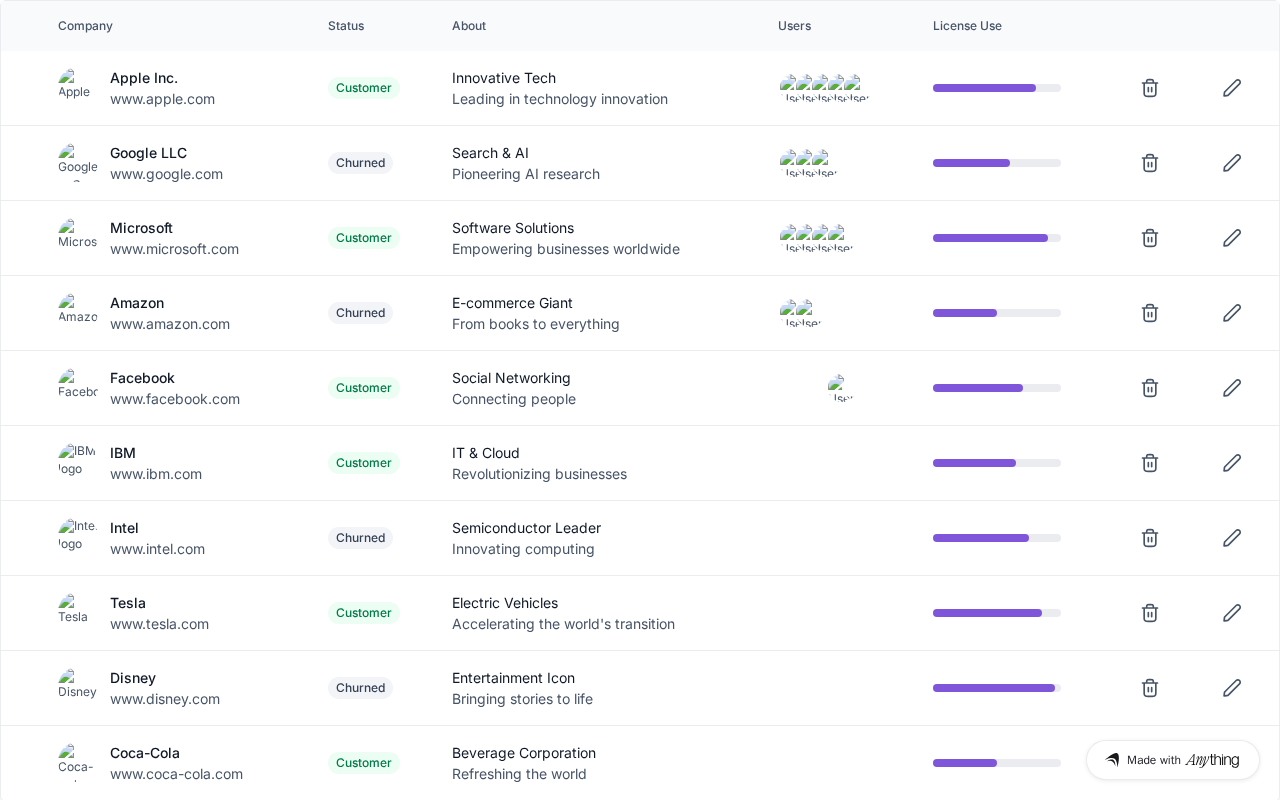Click the Customer badge for Microsoft
Viewport: 1280px width, 800px height.
[x=364, y=238]
